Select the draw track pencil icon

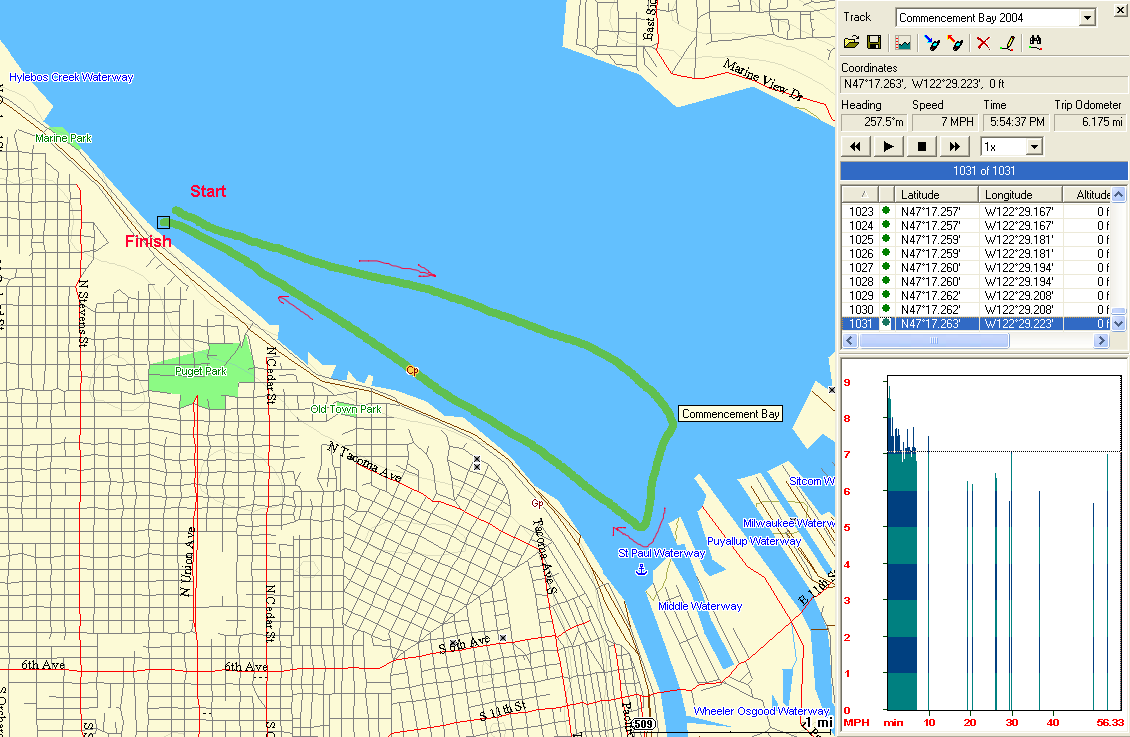pos(1008,43)
